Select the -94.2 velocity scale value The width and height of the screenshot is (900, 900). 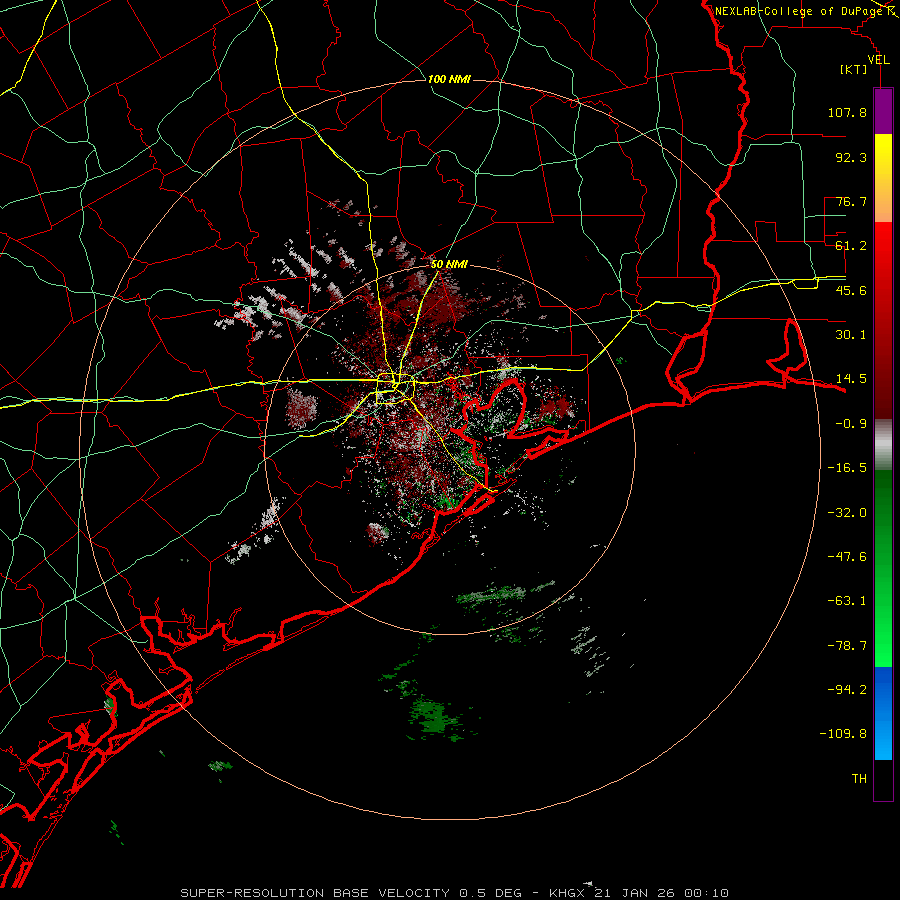click(847, 690)
